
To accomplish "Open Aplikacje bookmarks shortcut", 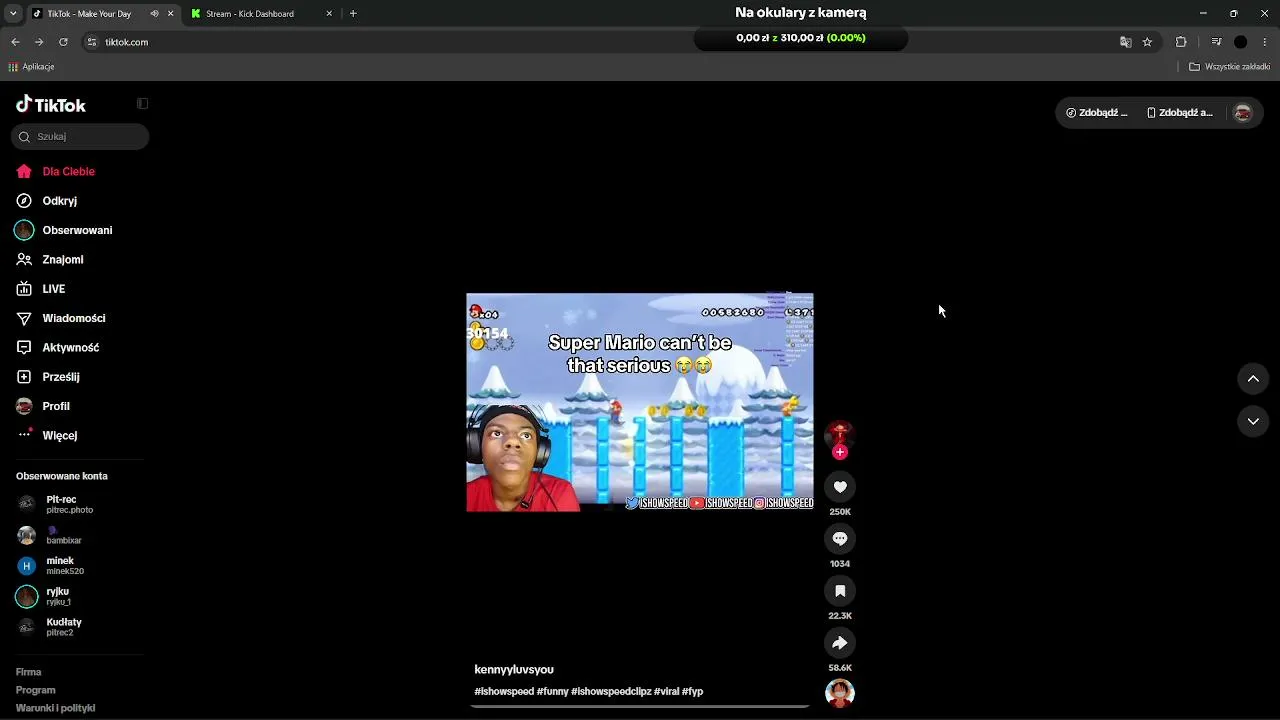I will (x=31, y=67).
